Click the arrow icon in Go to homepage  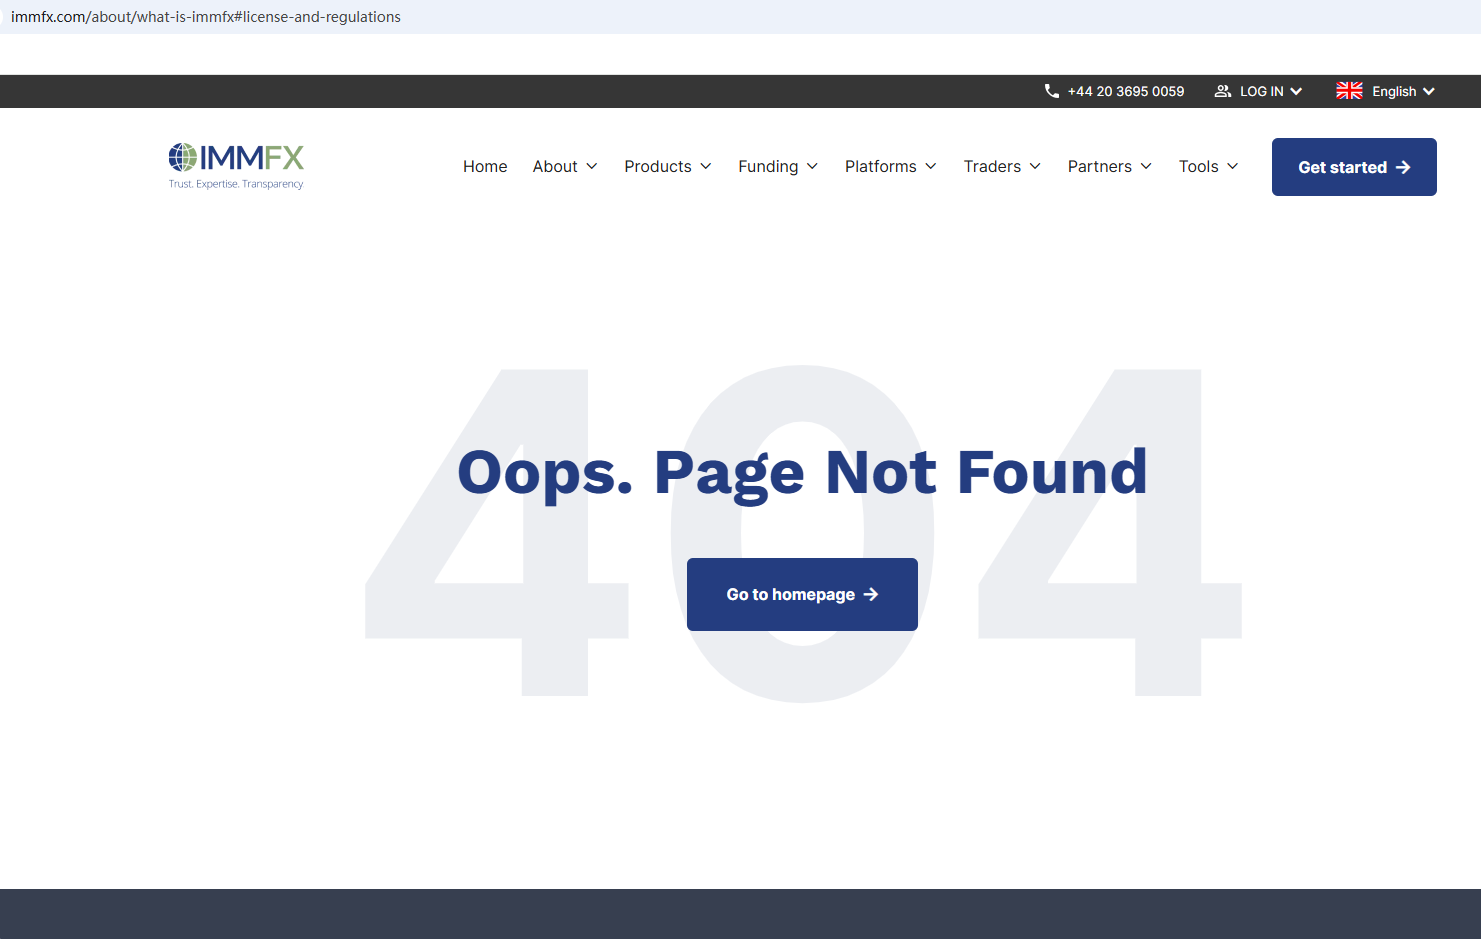click(871, 594)
